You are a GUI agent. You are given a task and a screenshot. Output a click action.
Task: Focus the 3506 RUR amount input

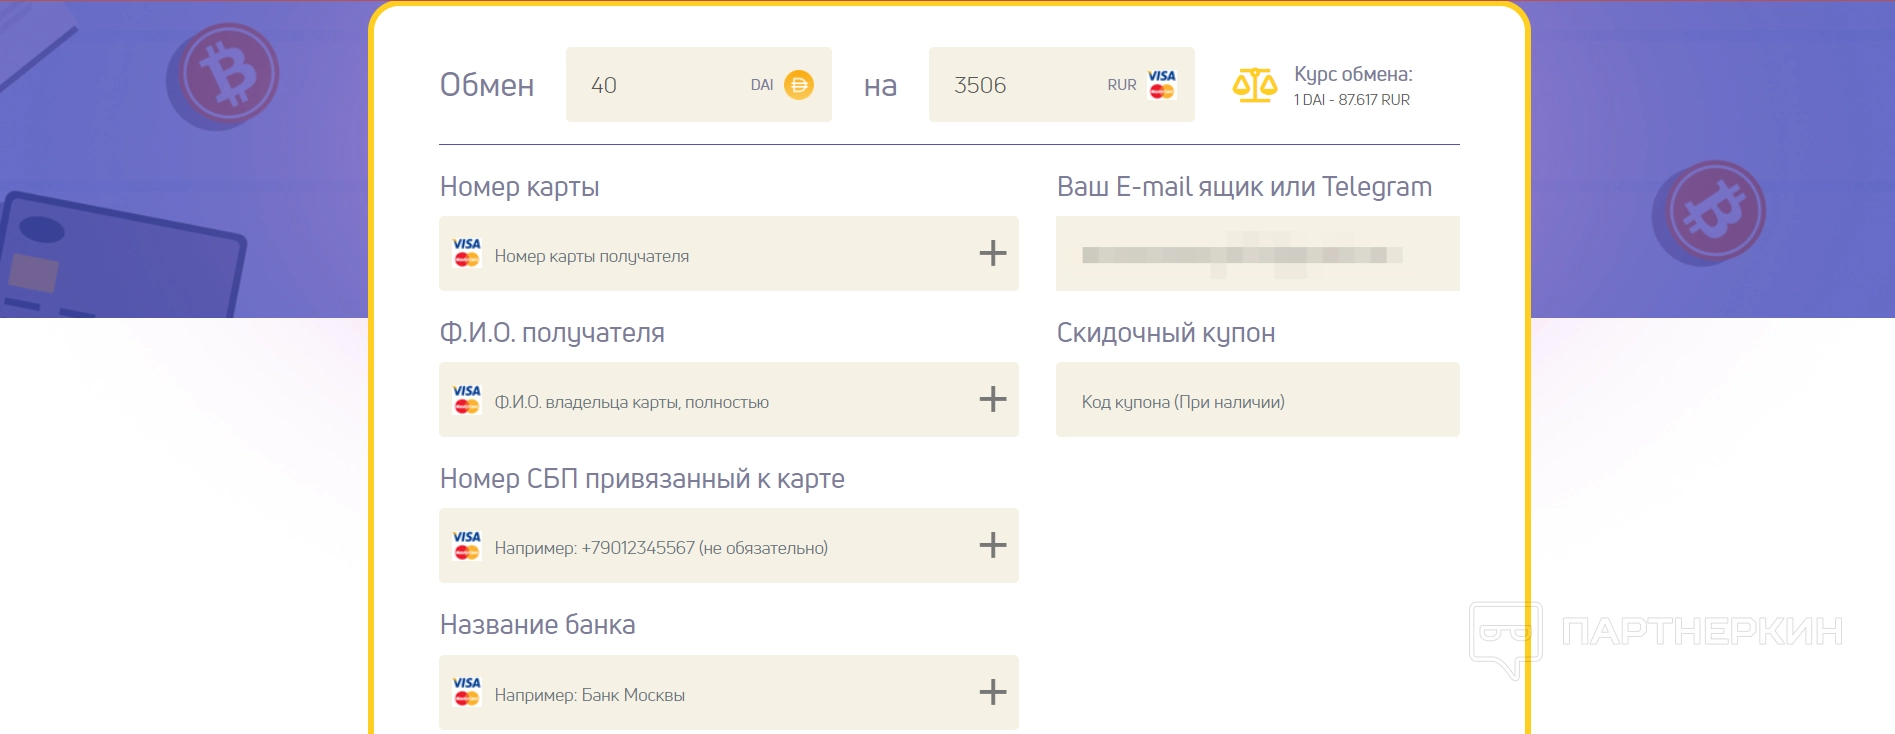click(x=1020, y=85)
